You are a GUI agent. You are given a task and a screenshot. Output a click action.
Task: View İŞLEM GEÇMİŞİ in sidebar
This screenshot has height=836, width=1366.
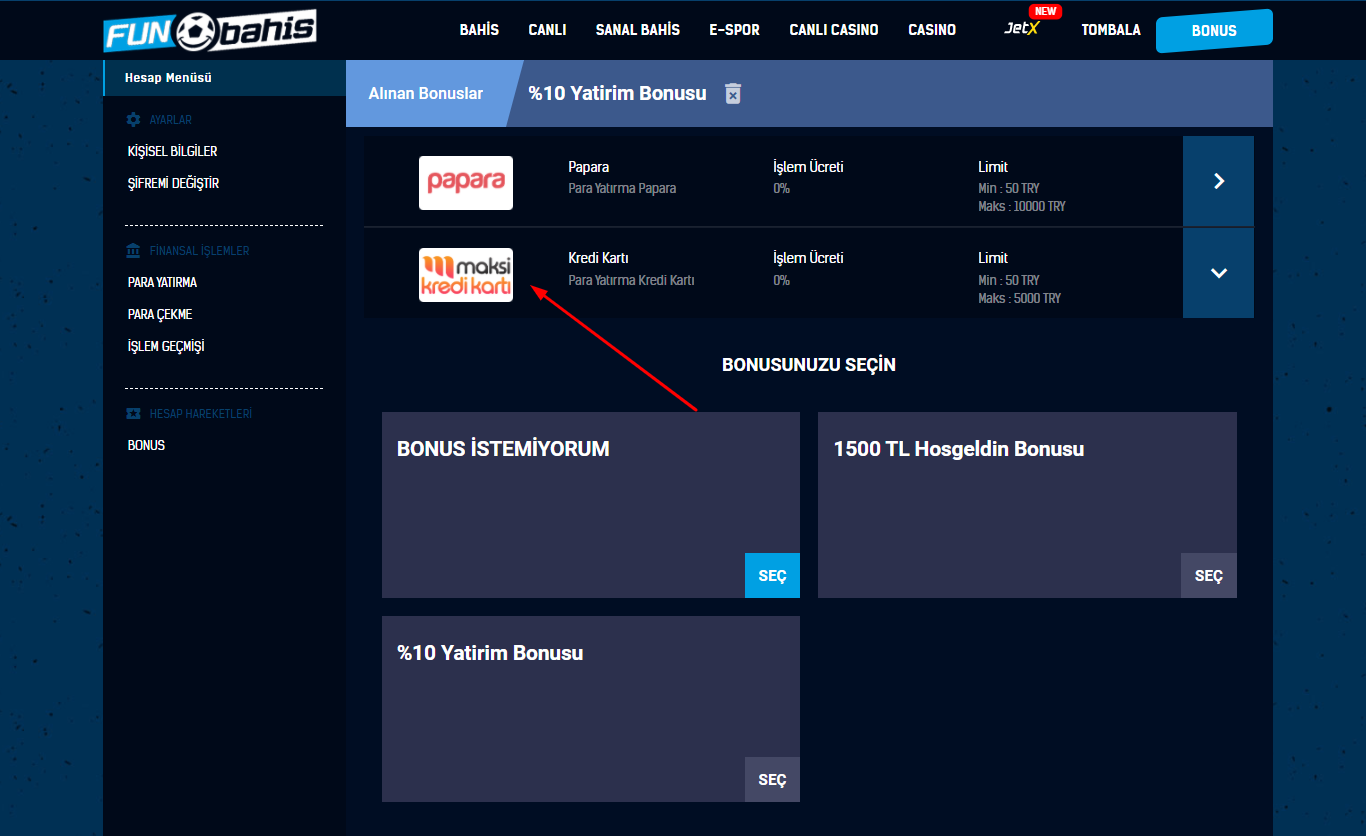click(x=166, y=347)
